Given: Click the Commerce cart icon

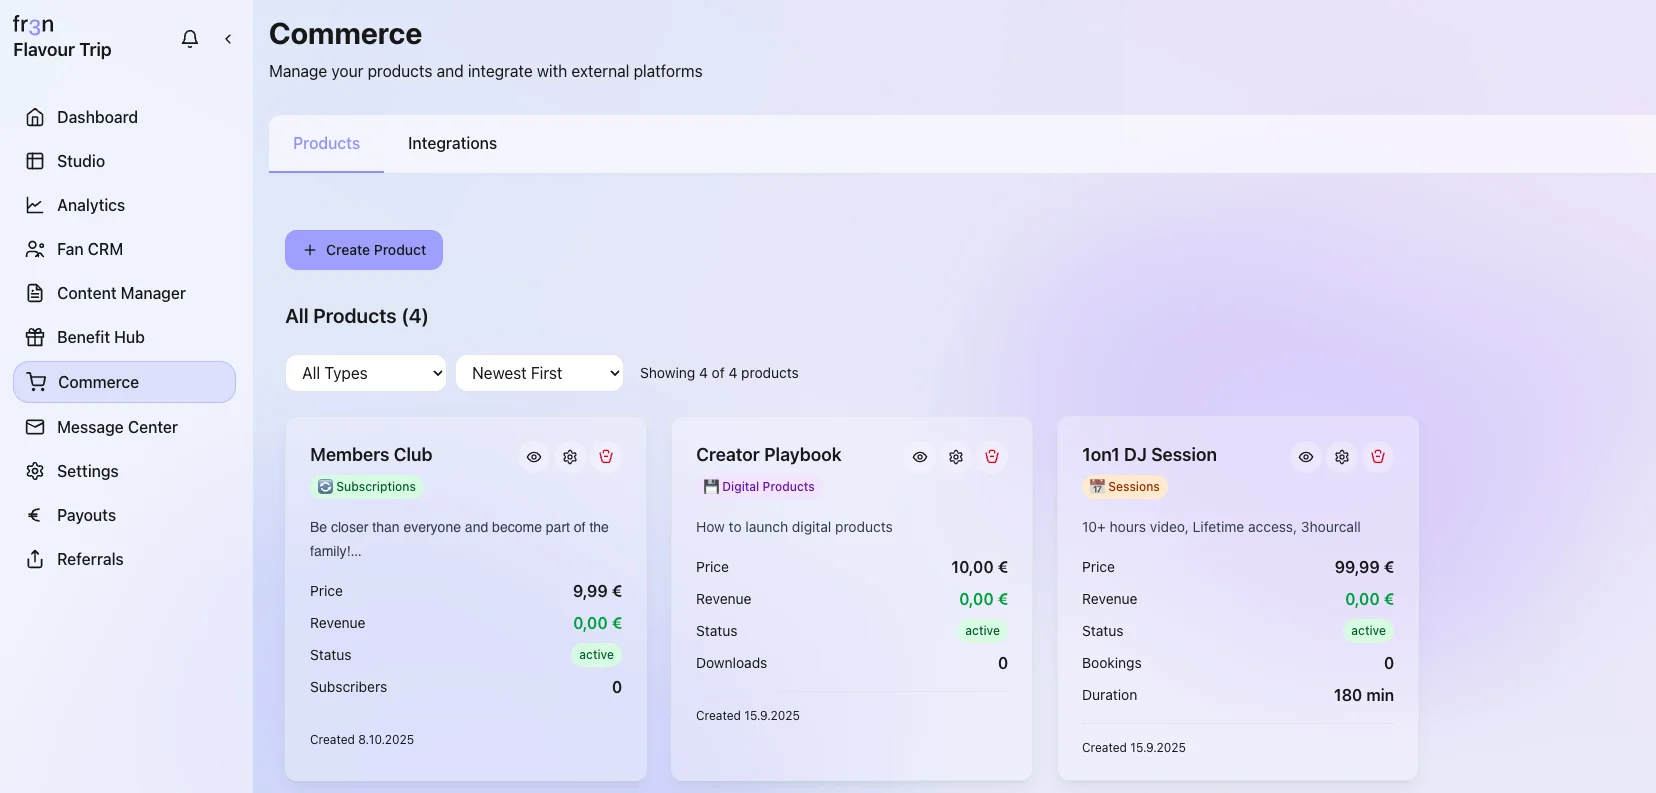Looking at the screenshot, I should [37, 382].
